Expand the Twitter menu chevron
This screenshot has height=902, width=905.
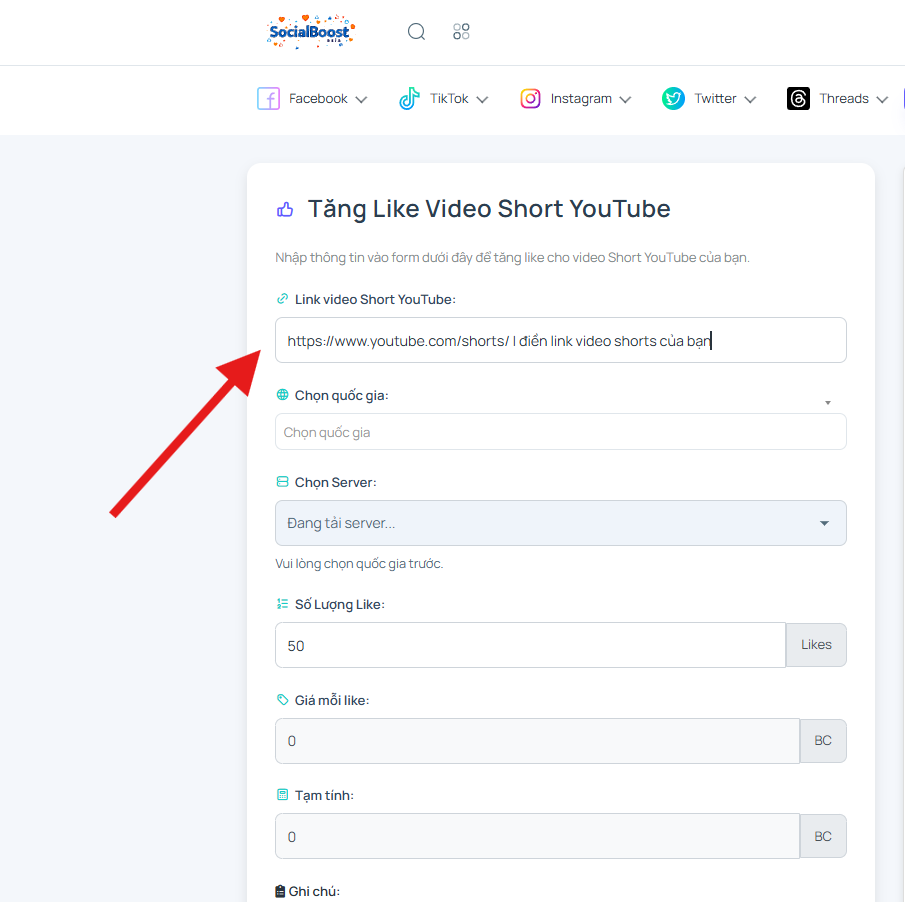[x=750, y=100]
